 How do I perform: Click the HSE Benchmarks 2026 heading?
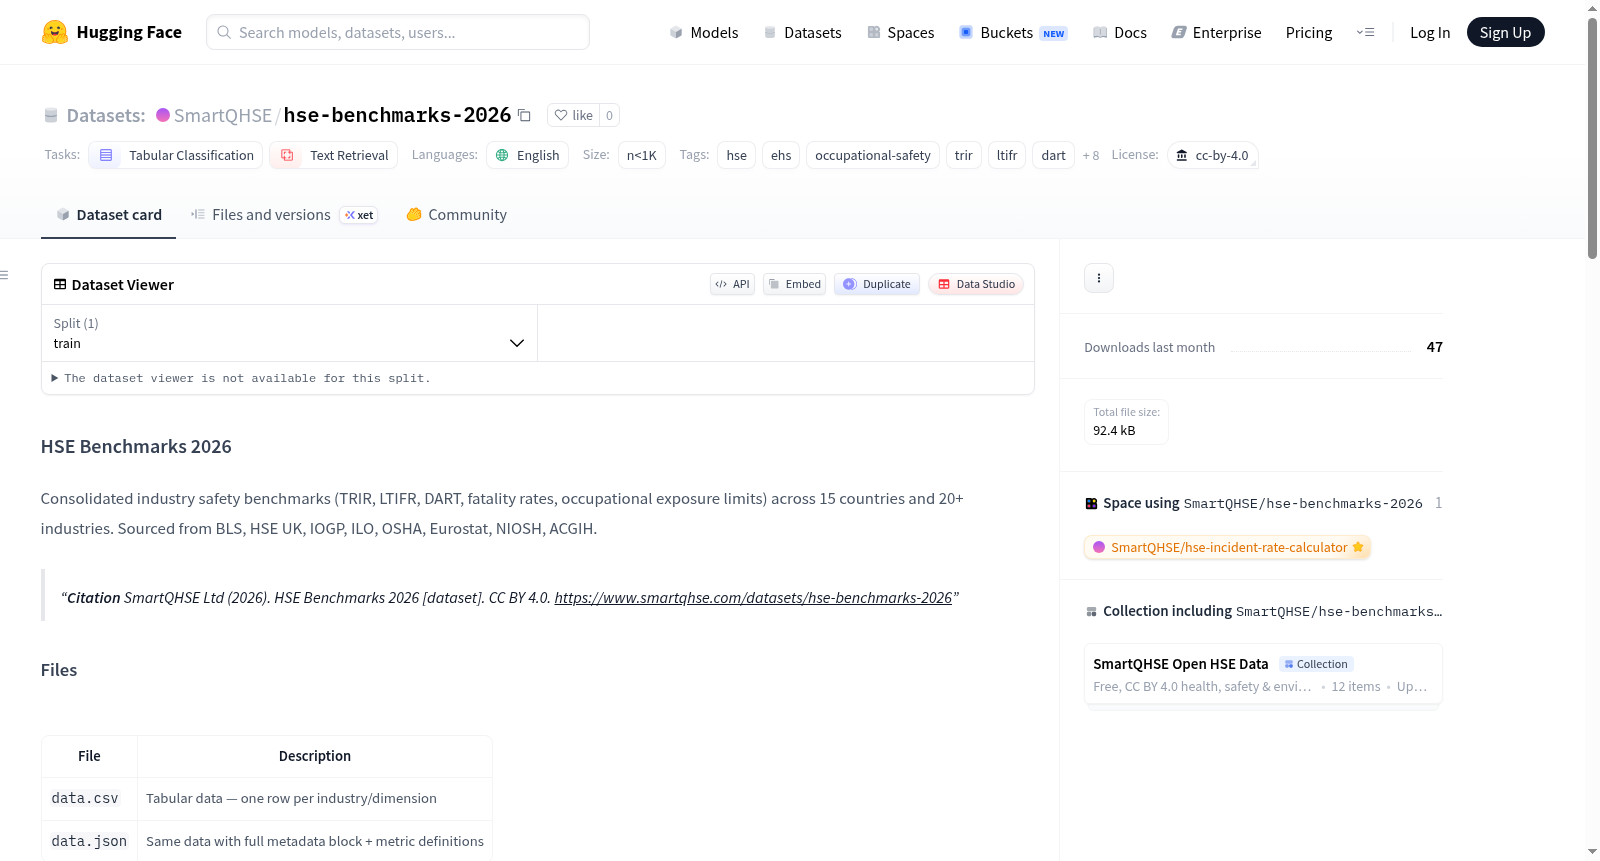tap(136, 447)
